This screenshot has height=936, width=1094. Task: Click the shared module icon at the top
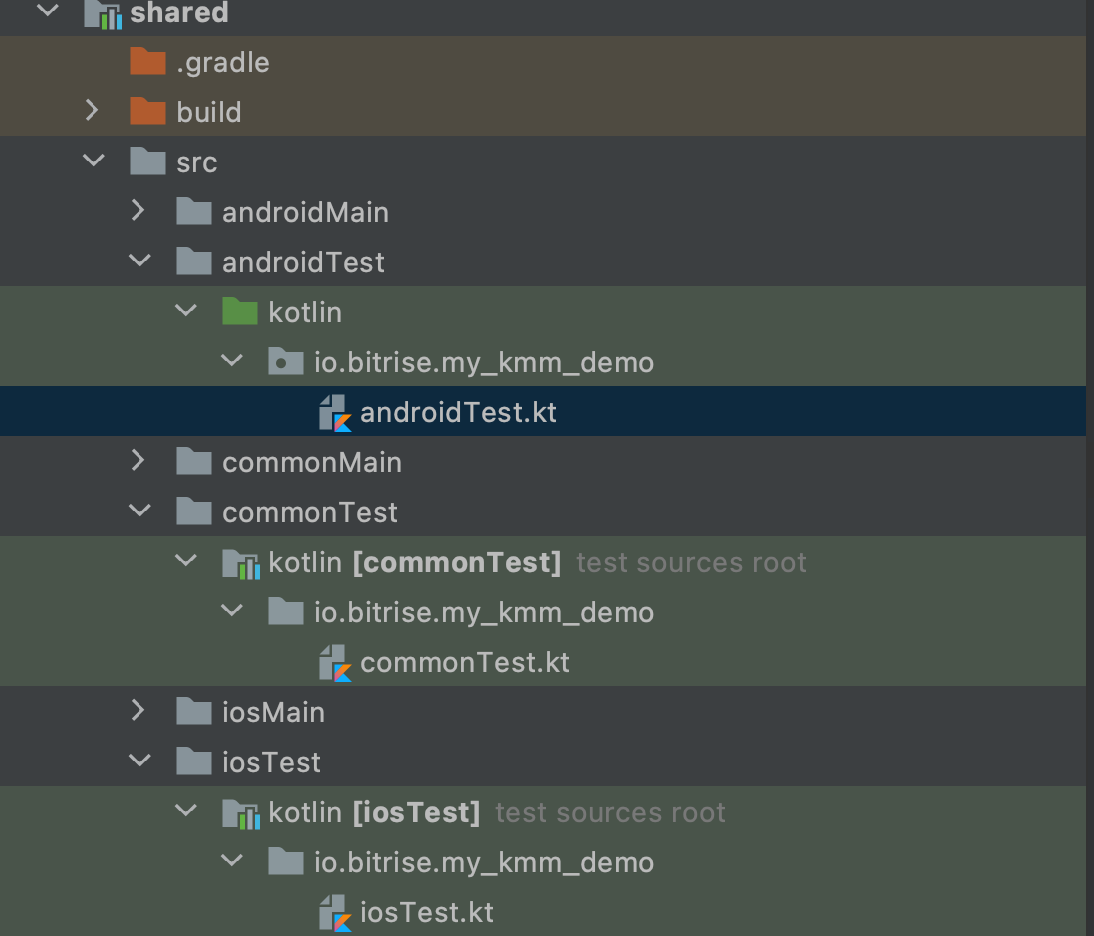point(102,14)
